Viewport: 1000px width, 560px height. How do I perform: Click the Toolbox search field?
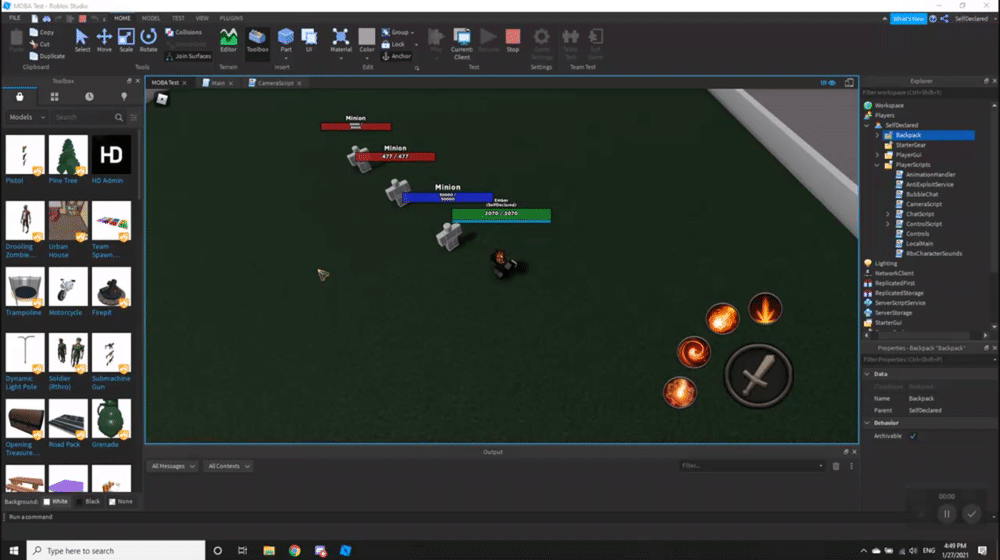coord(83,117)
